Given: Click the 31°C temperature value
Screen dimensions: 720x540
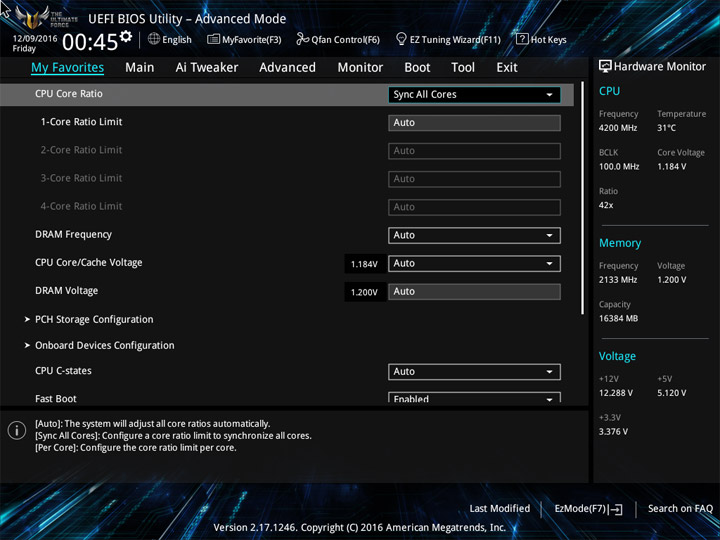Looking at the screenshot, I should point(666,128).
